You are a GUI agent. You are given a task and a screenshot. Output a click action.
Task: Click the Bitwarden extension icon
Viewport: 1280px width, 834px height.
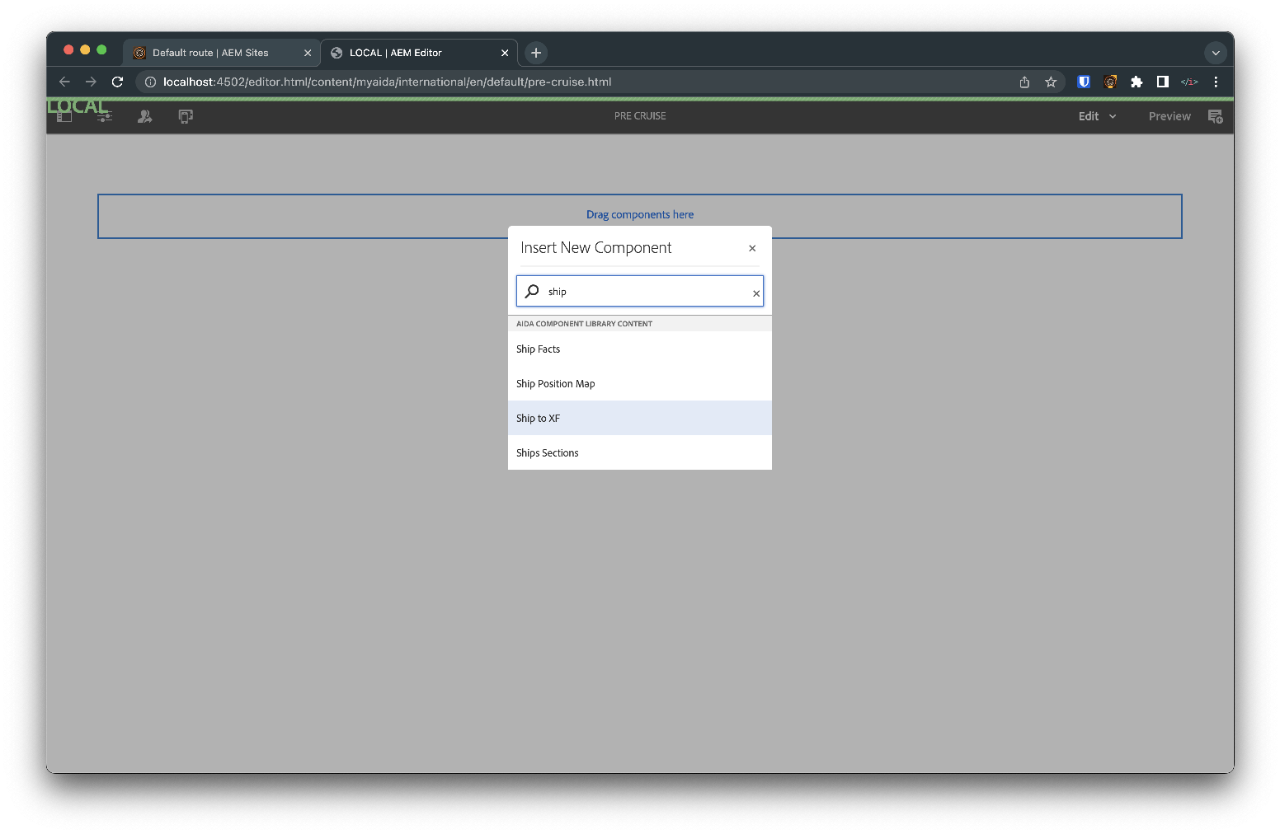point(1083,82)
